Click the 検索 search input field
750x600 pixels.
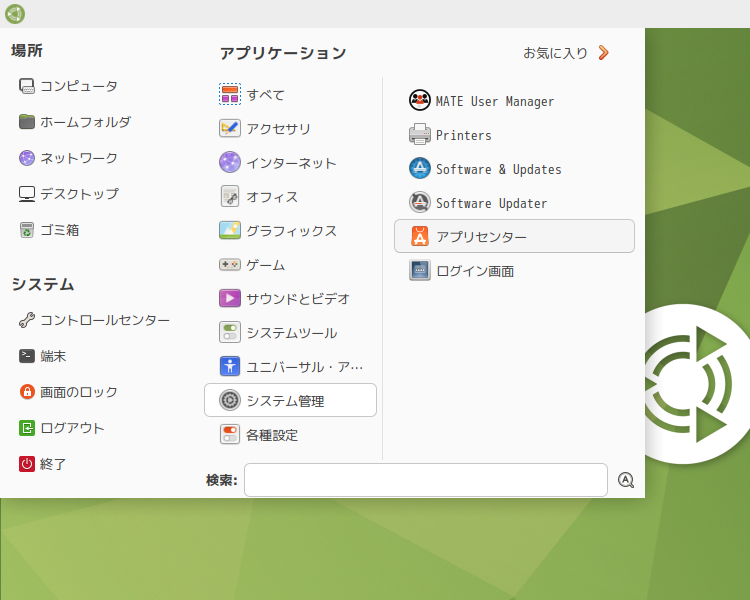pyautogui.click(x=426, y=480)
